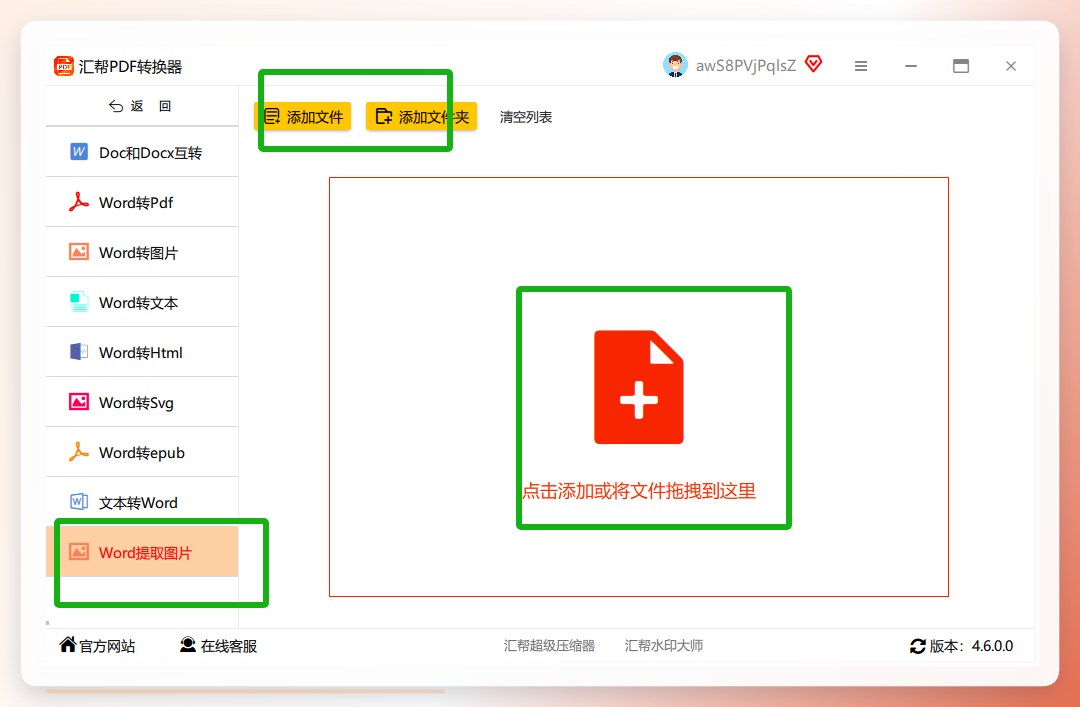
Task: Click the 点击添加或将文件拖拽到这里 text
Action: [x=638, y=491]
